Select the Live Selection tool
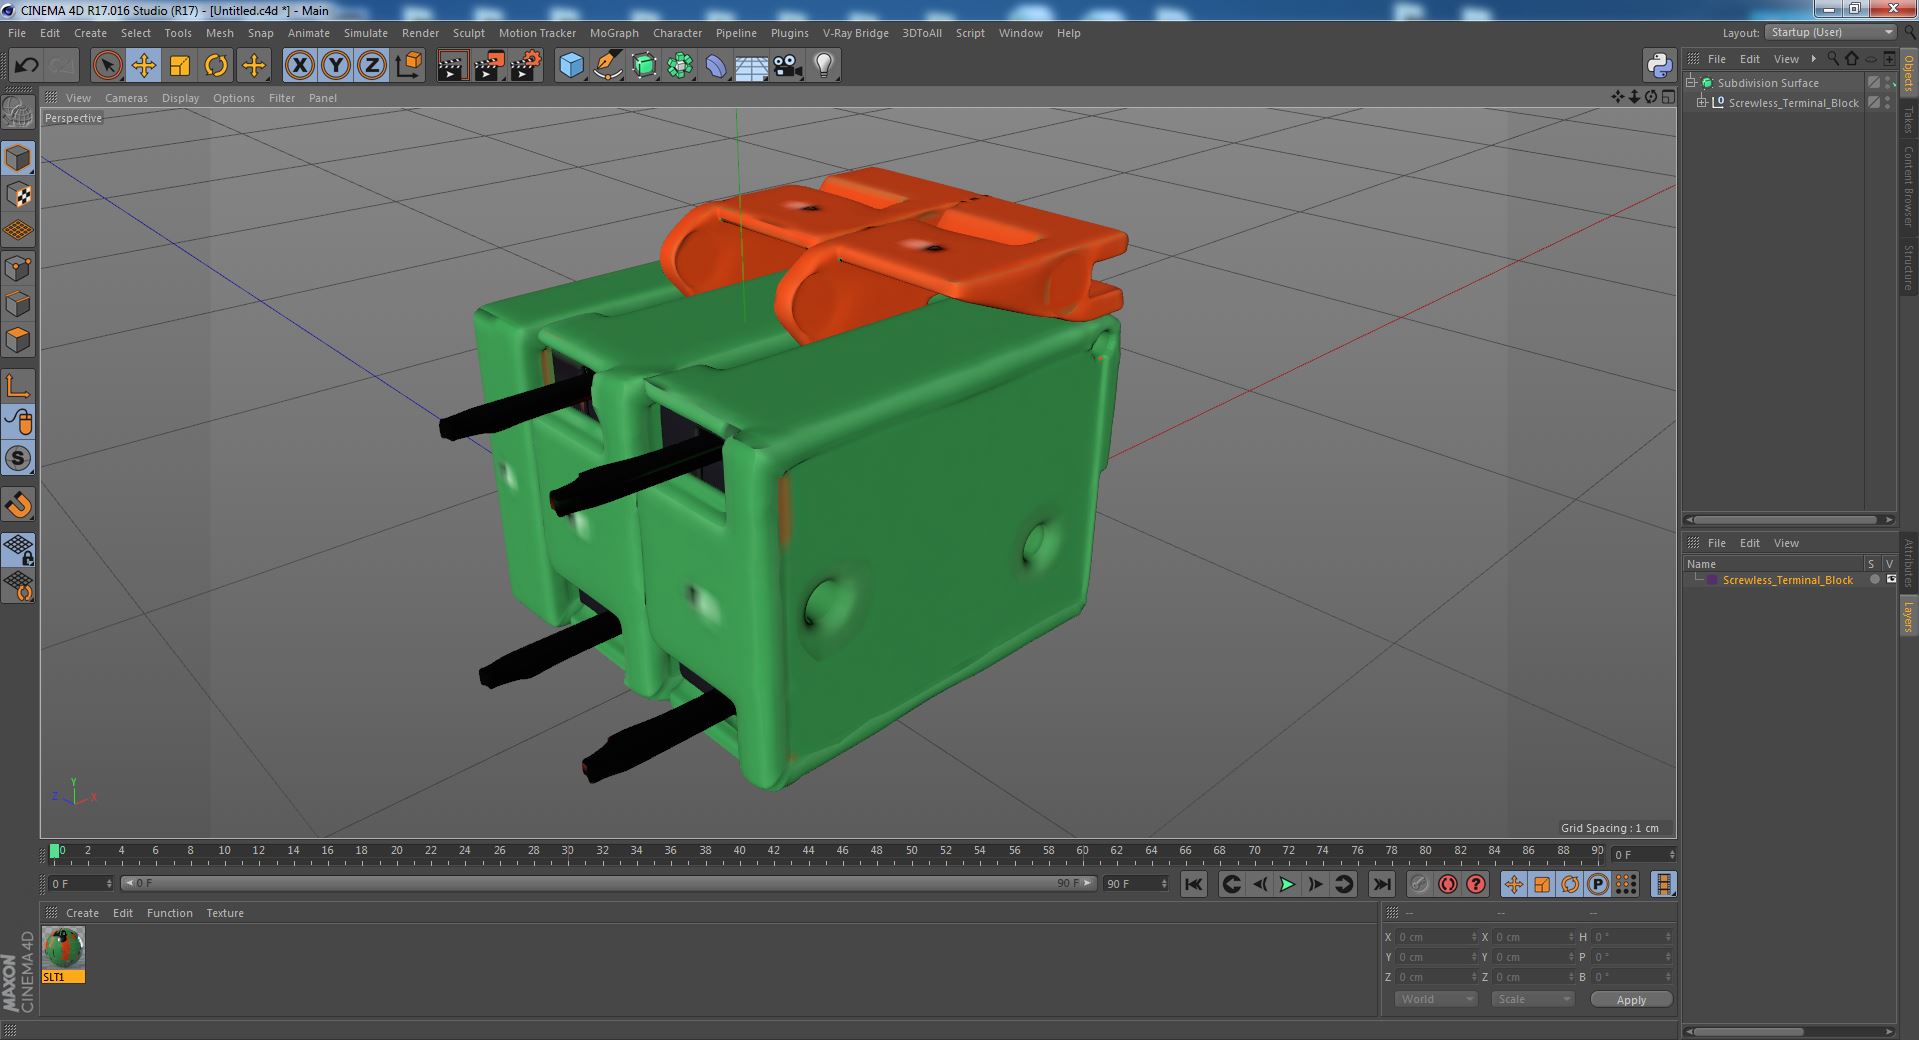 107,66
